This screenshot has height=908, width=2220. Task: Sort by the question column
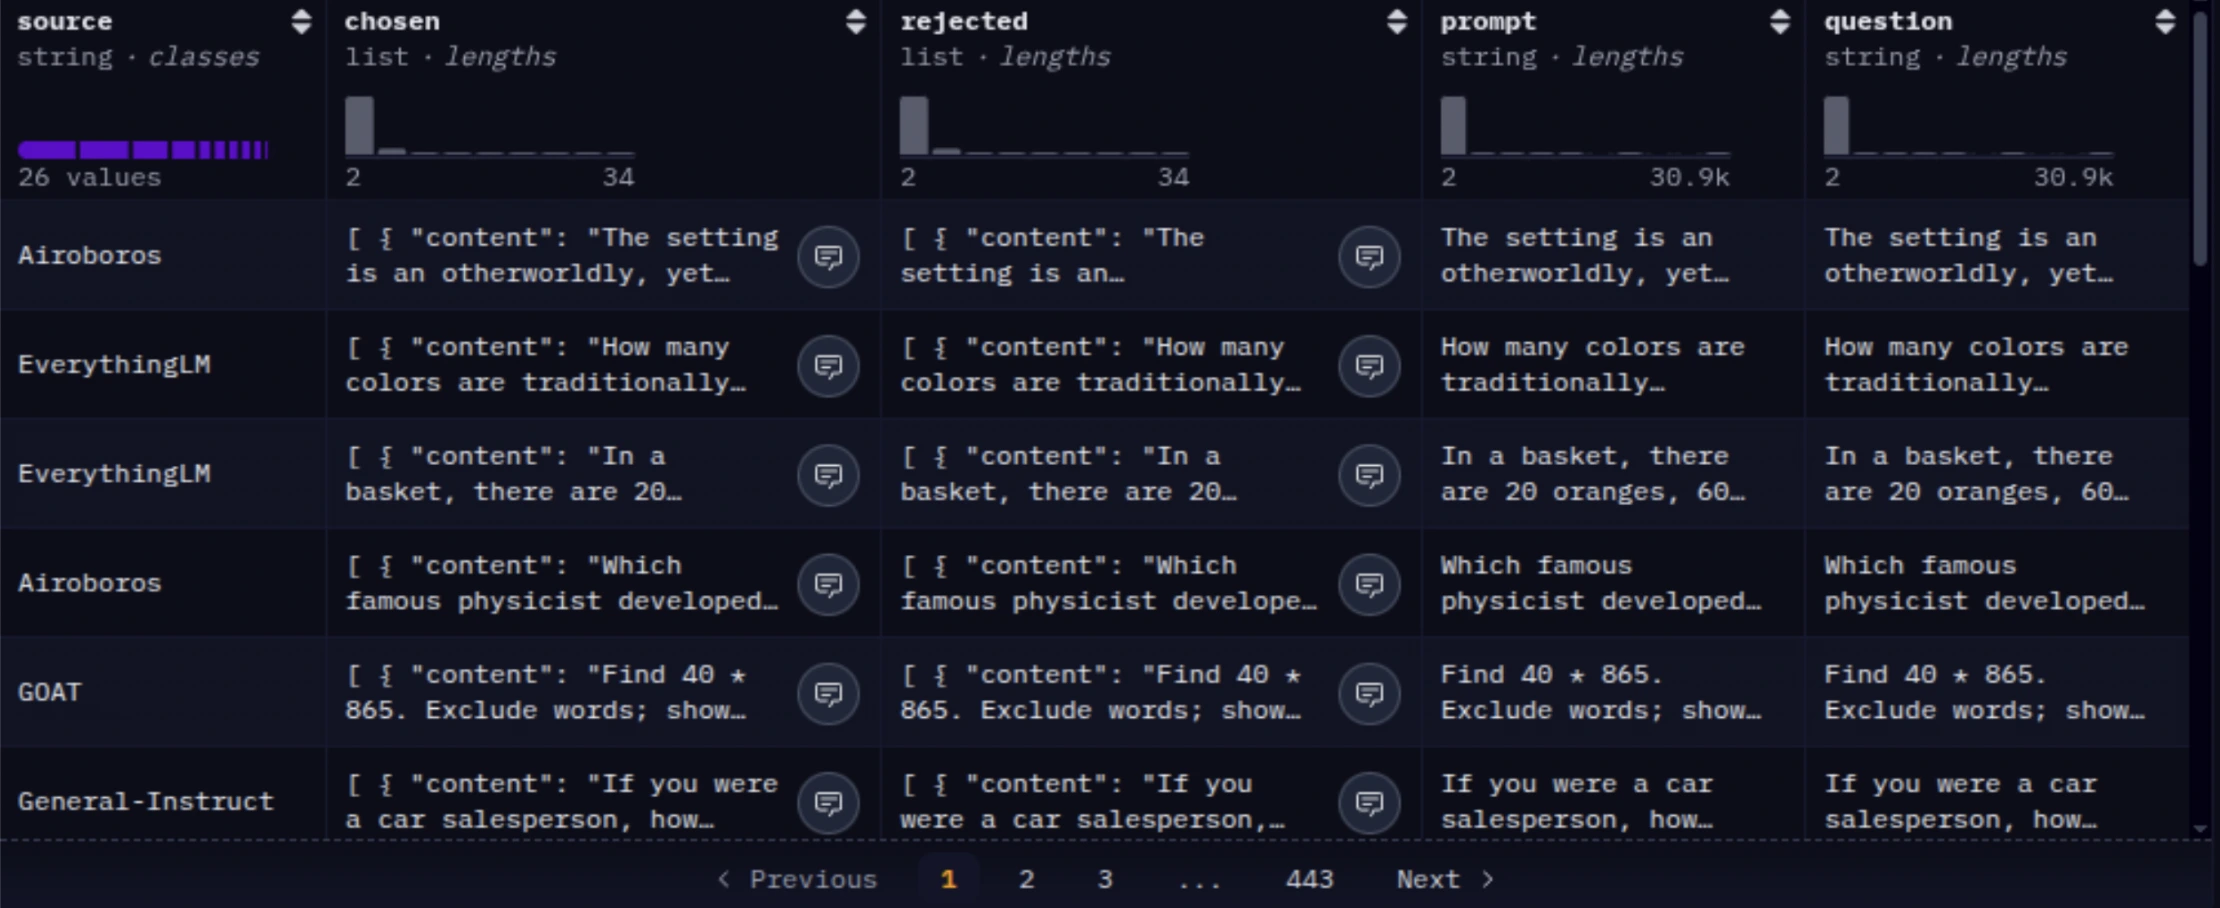coord(2165,22)
